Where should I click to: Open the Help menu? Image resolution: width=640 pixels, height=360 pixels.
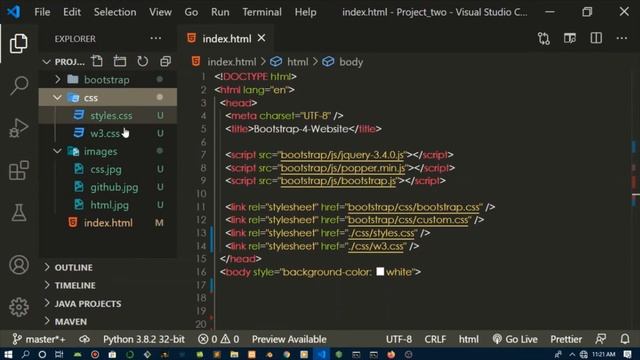[x=305, y=12]
